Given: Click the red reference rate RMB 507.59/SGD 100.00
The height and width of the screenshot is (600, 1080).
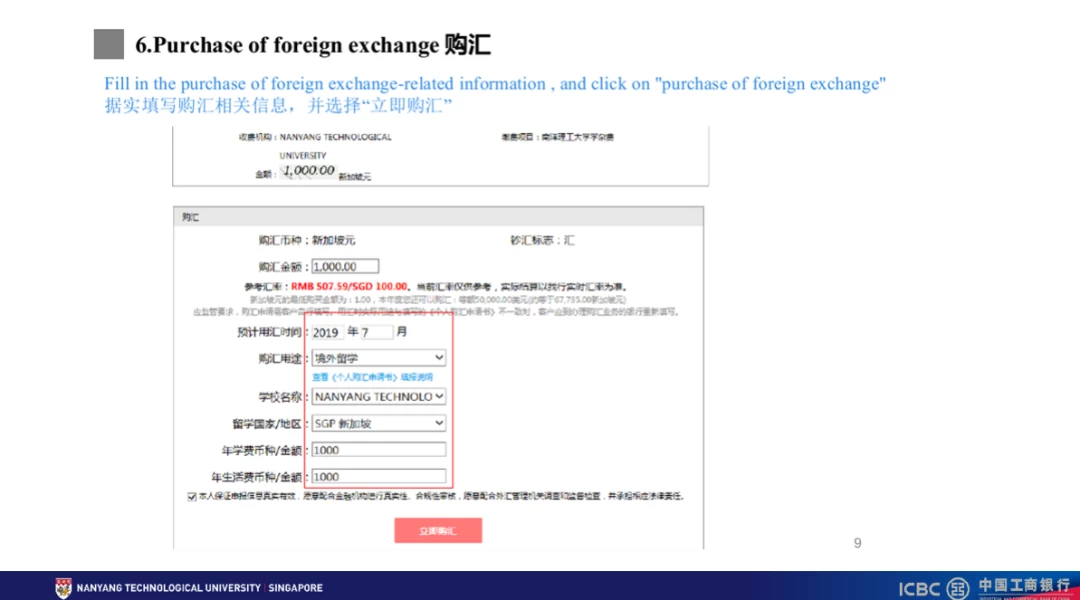Looking at the screenshot, I should coord(349,287).
